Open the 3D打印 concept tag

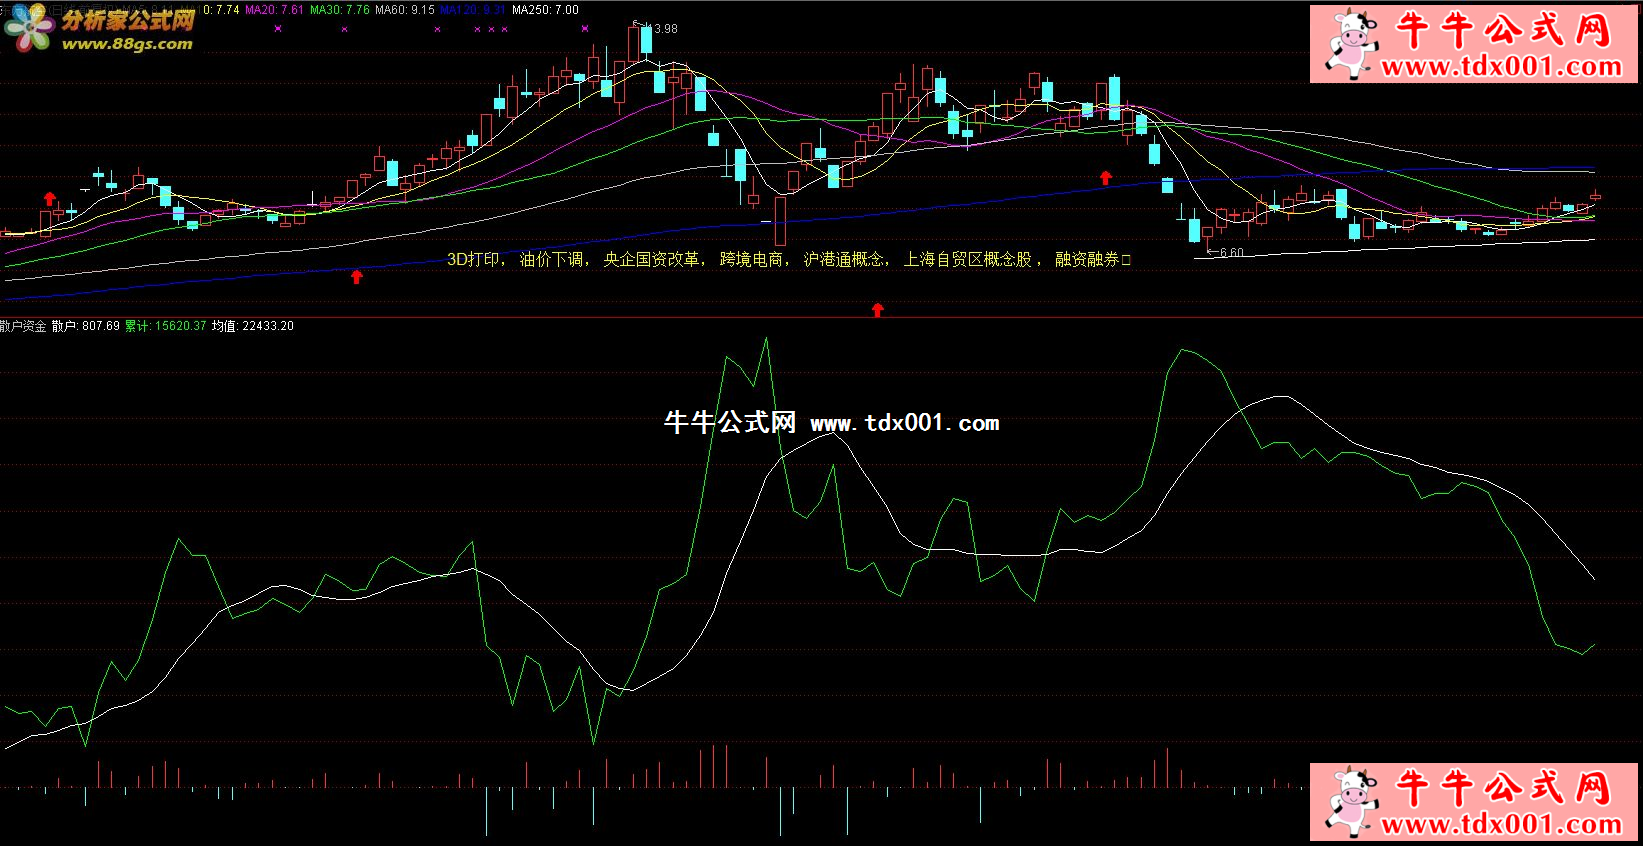point(474,259)
